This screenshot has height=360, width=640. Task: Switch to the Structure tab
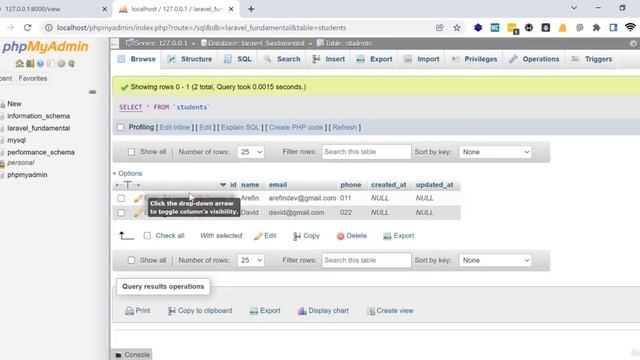click(190, 59)
